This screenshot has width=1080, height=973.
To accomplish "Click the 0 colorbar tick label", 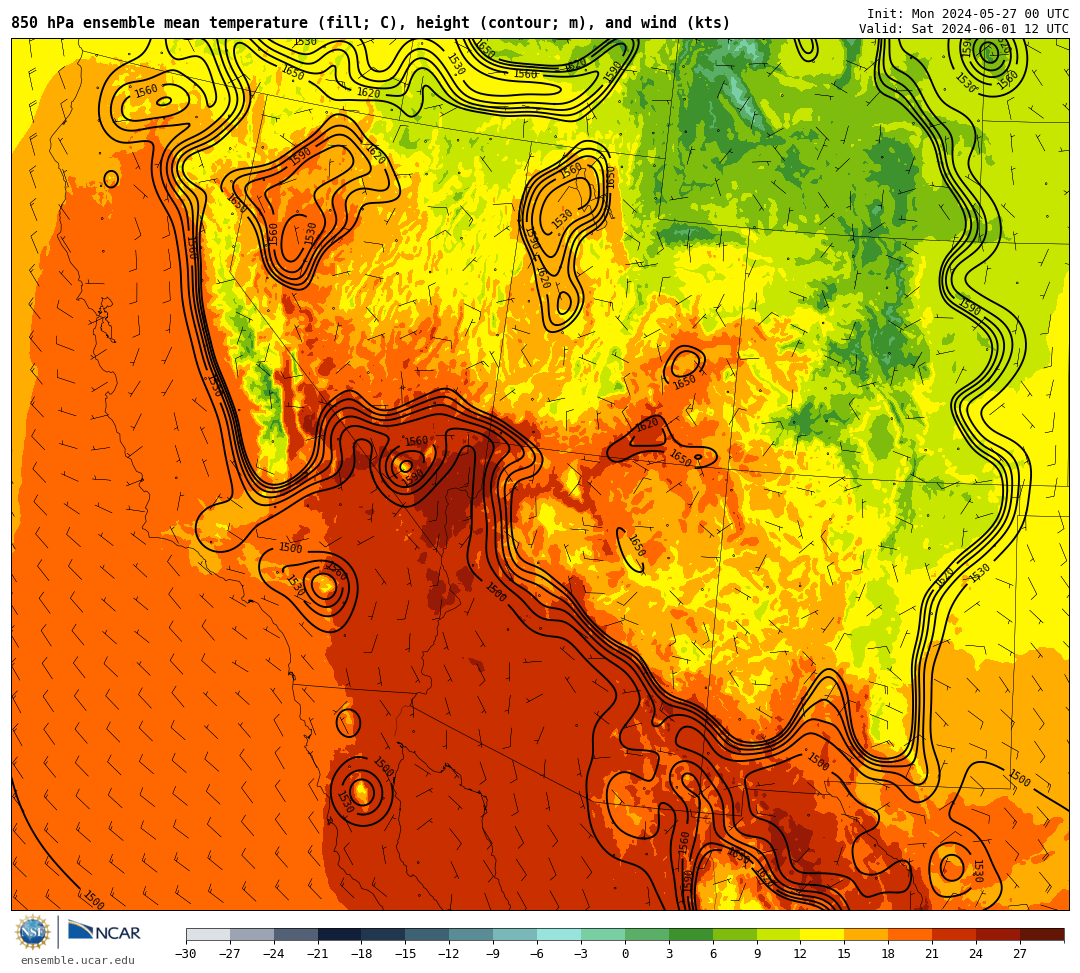I will point(625,954).
